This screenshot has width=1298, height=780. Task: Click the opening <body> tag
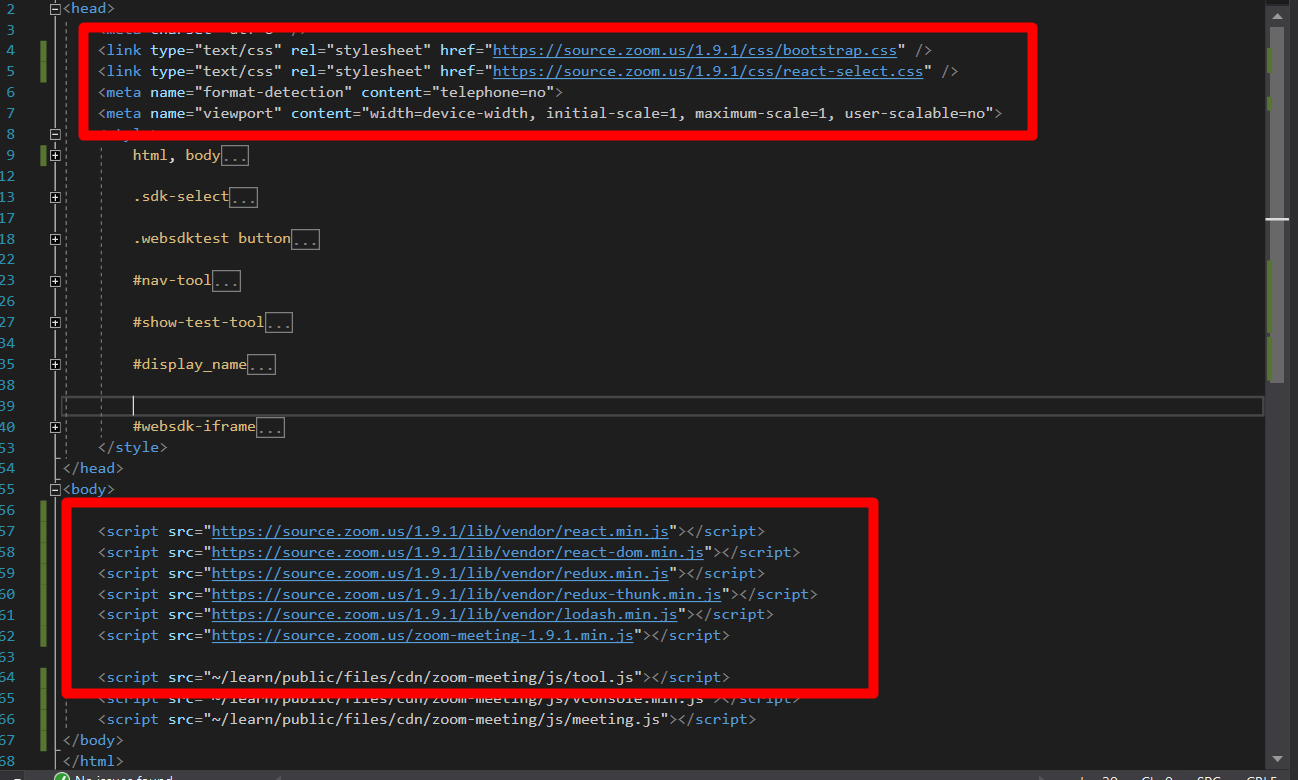(x=89, y=489)
